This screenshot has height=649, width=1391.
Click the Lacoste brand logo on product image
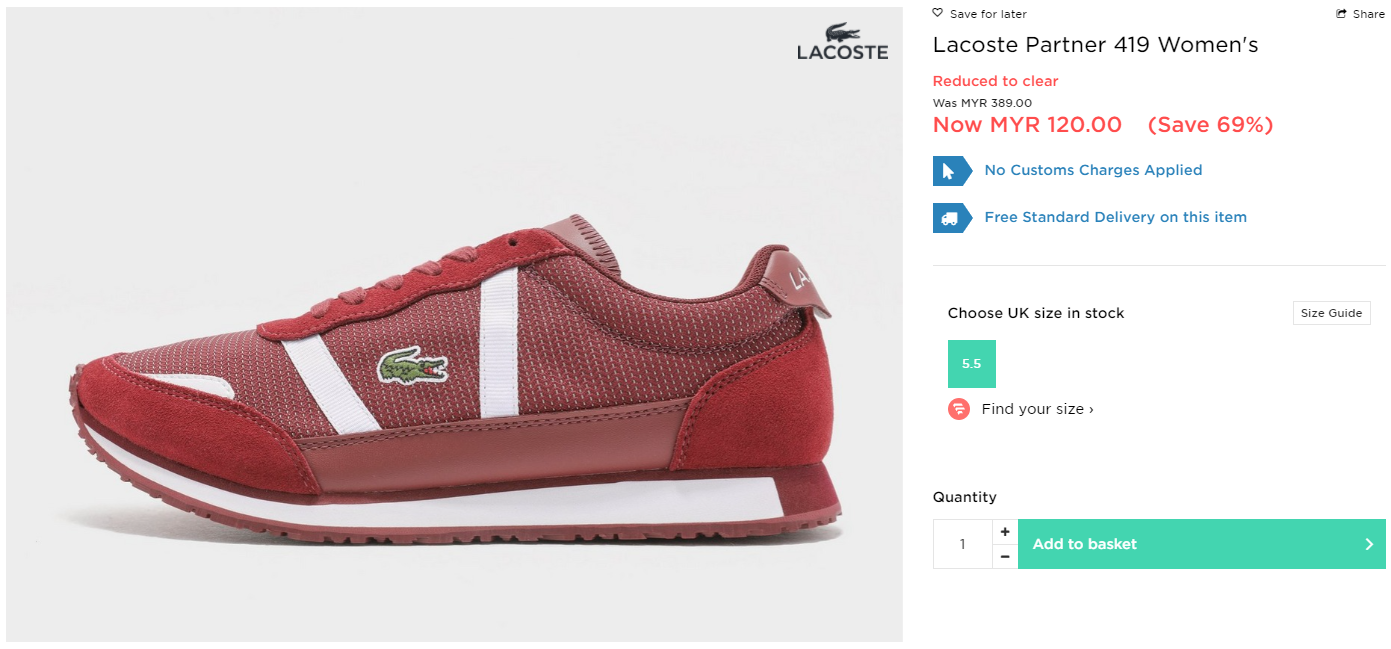(x=842, y=41)
